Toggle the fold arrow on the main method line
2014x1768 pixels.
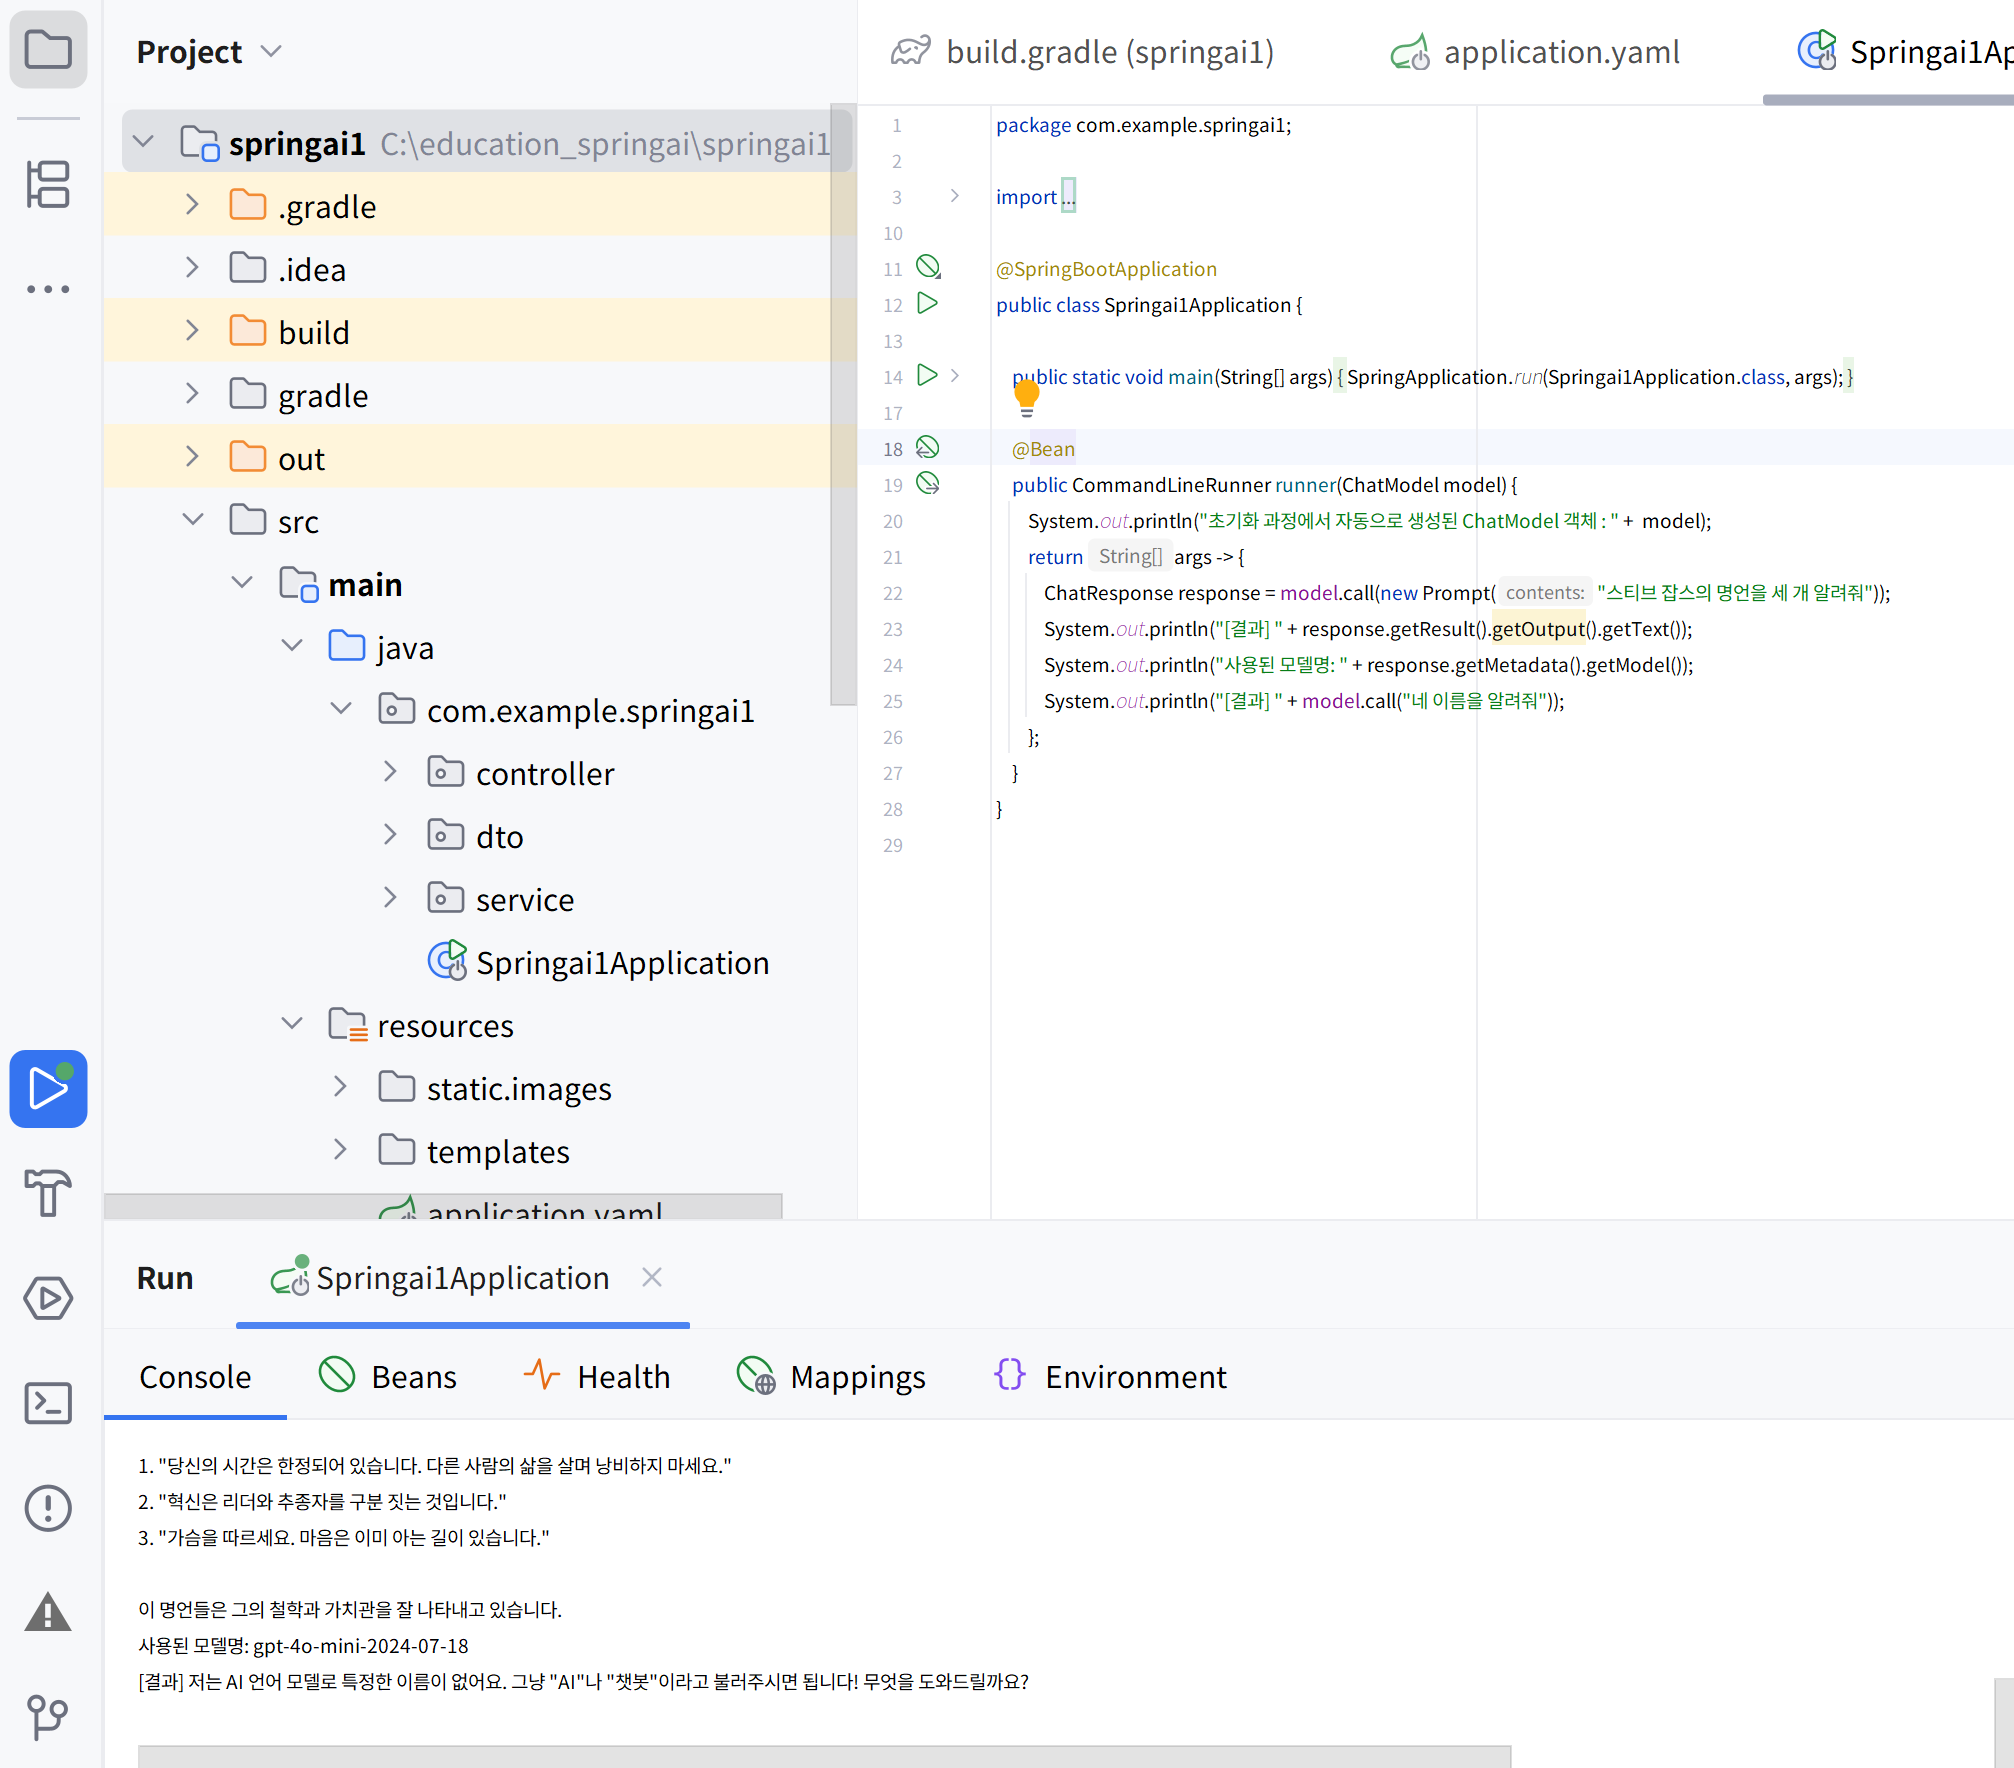point(955,376)
